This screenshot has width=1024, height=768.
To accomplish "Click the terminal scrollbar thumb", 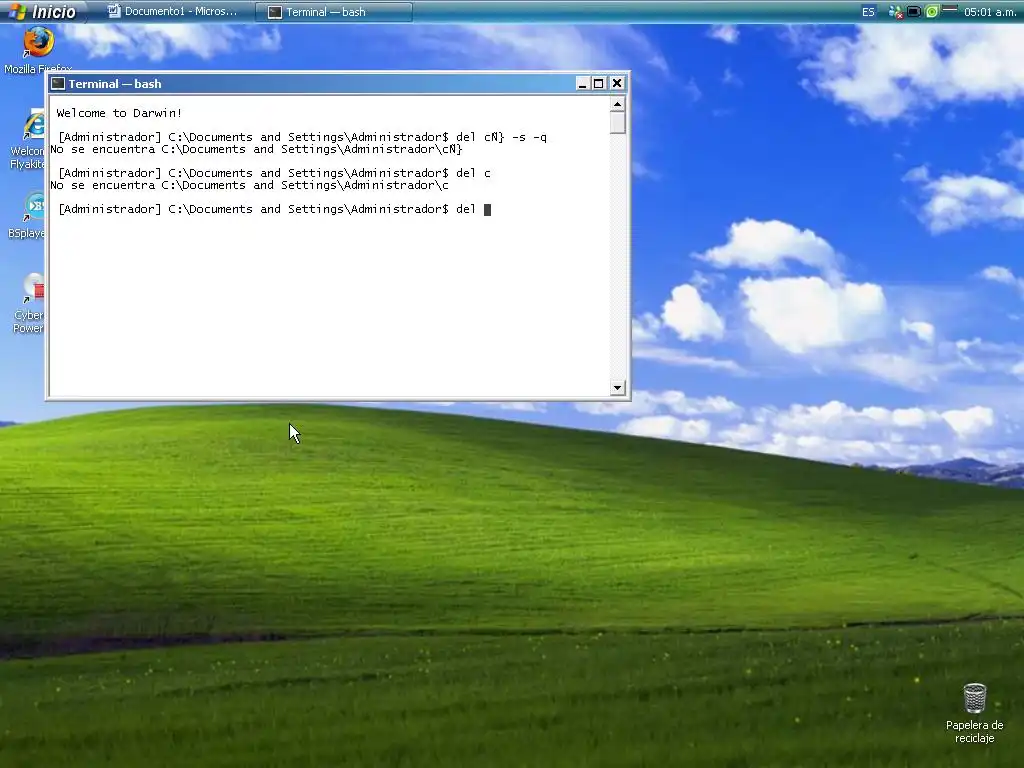I will tap(617, 123).
